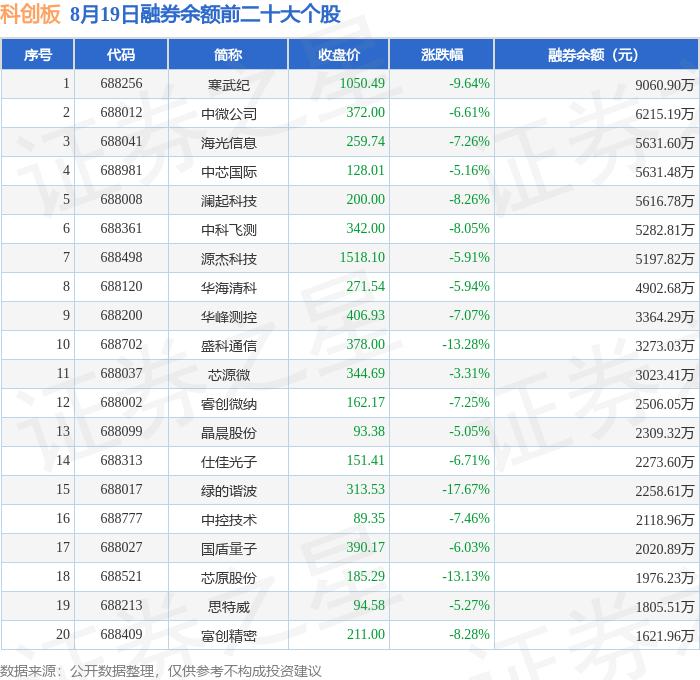This screenshot has height=680, width=700.
Task: Select stock name 富创精密
Action: pos(229,636)
